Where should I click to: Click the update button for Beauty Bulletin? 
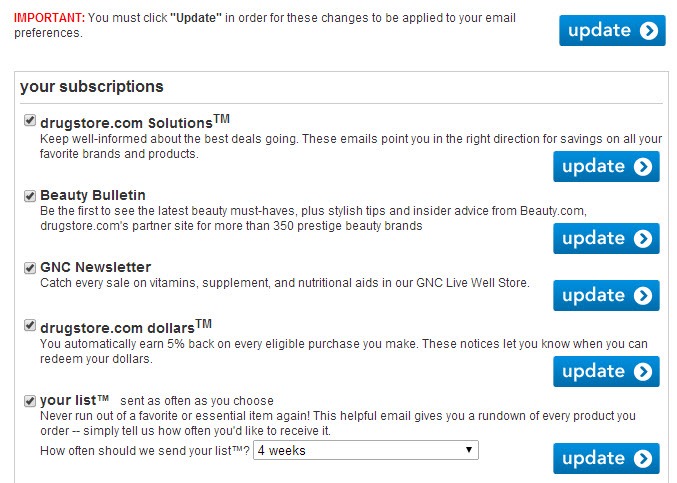pyautogui.click(x=606, y=238)
